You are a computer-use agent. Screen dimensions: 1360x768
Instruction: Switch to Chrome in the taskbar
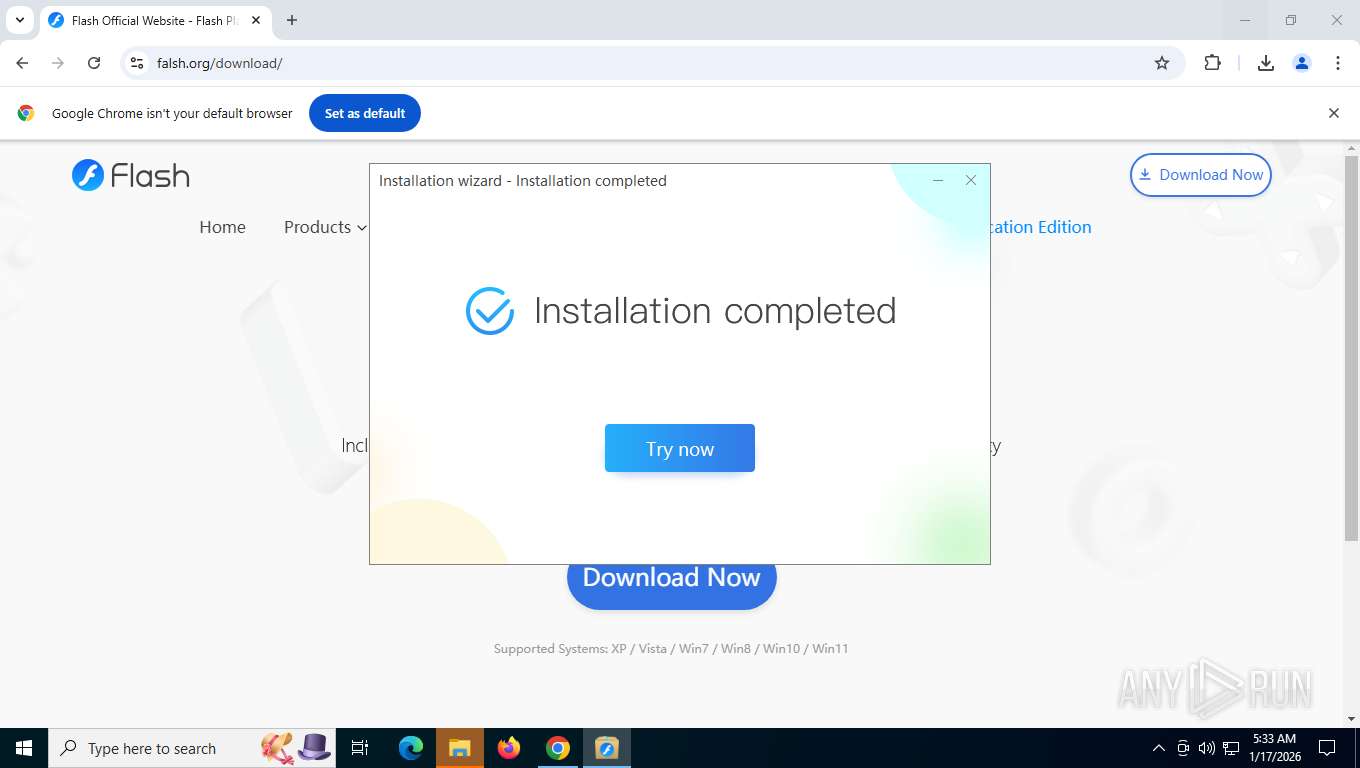click(x=558, y=748)
